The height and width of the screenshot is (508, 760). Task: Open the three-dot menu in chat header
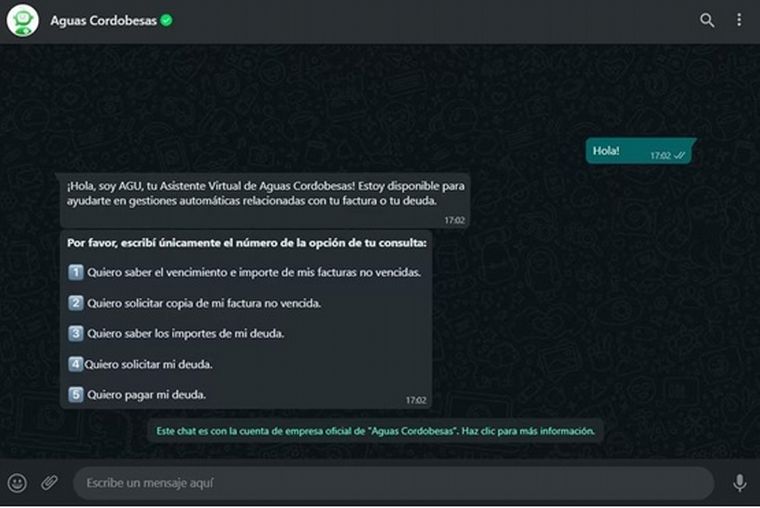point(739,20)
